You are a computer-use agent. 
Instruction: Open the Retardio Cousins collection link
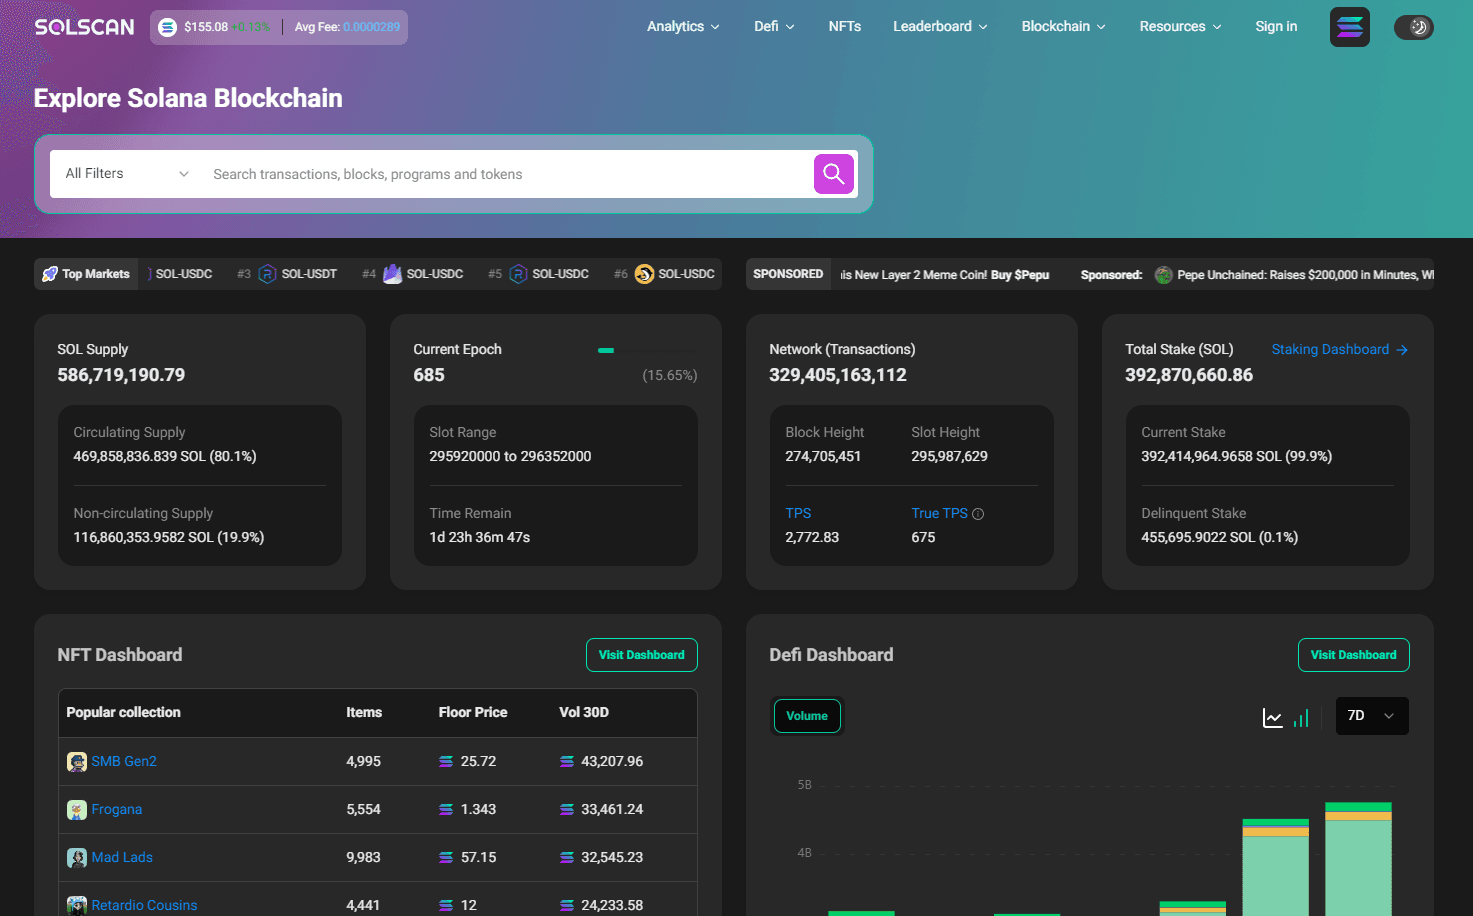144,905
